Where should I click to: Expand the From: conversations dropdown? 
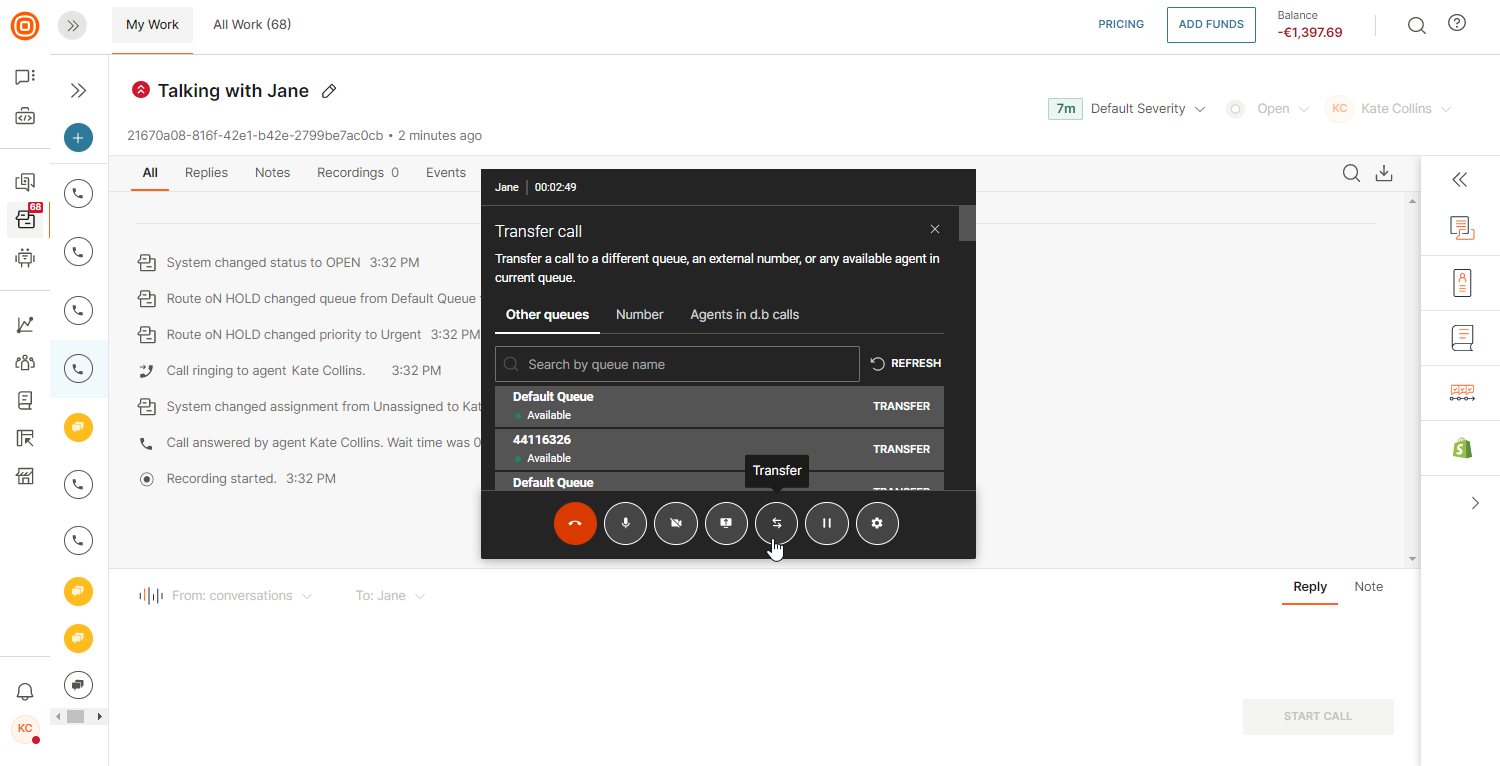coord(241,596)
